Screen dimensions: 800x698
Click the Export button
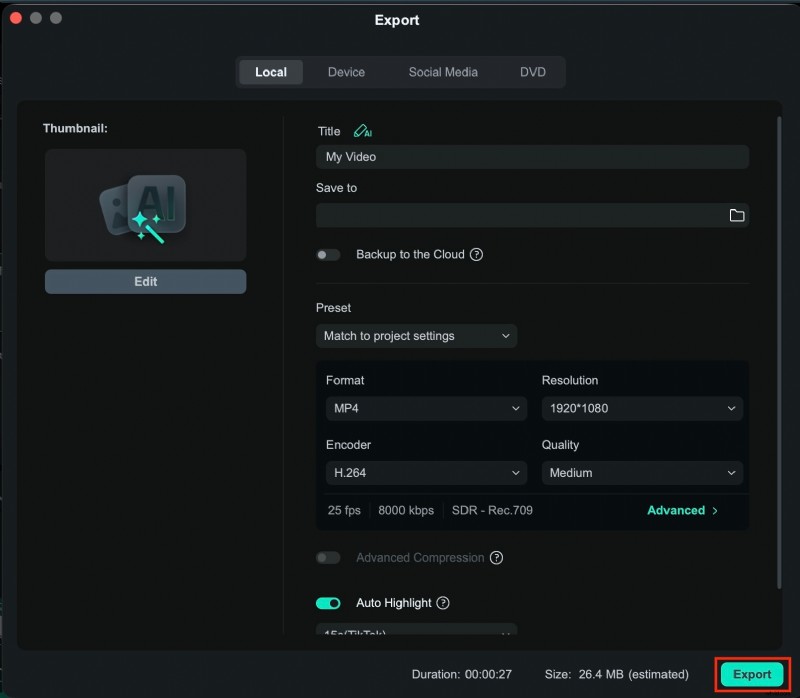[751, 674]
